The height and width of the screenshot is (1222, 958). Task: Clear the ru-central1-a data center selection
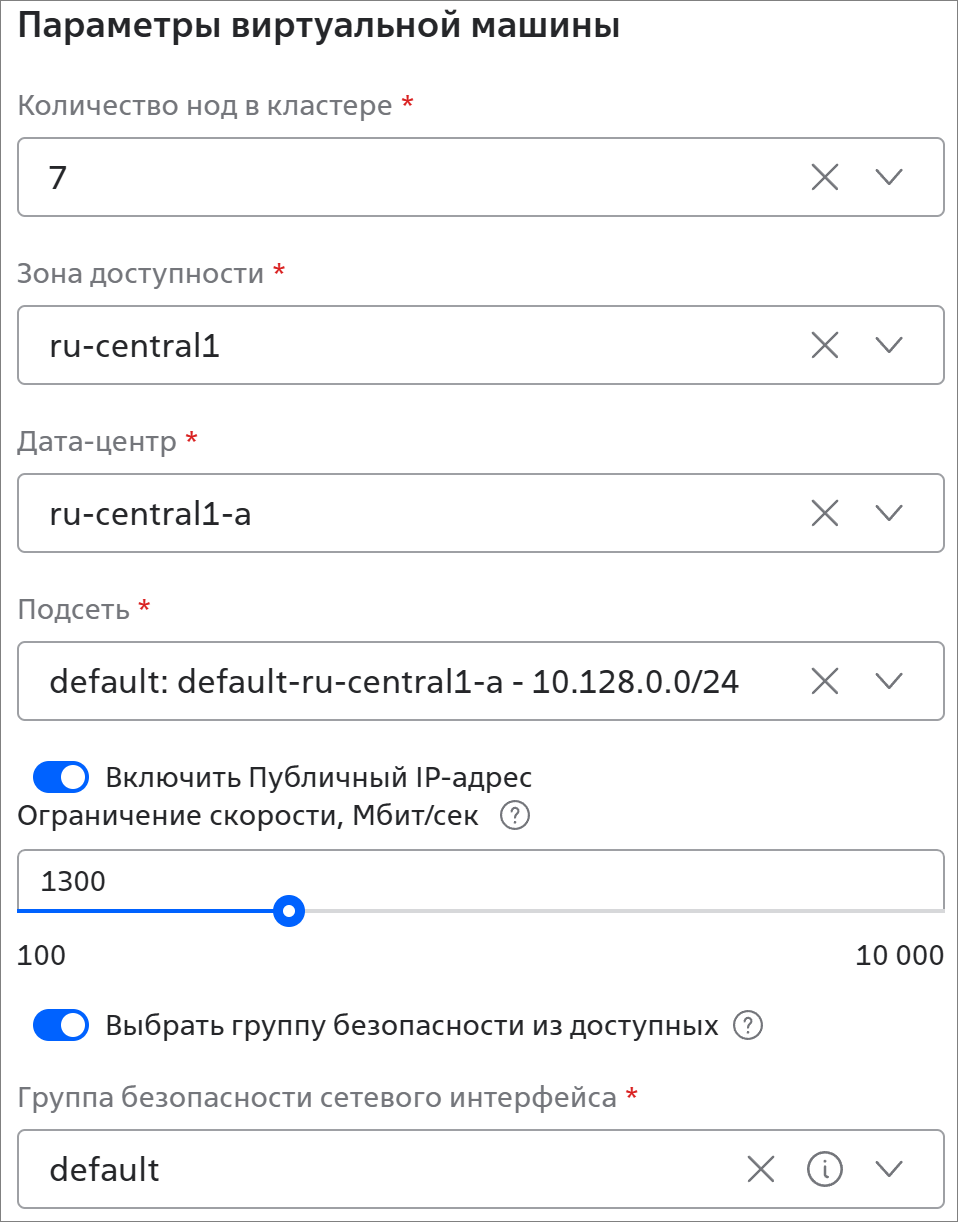coord(824,514)
